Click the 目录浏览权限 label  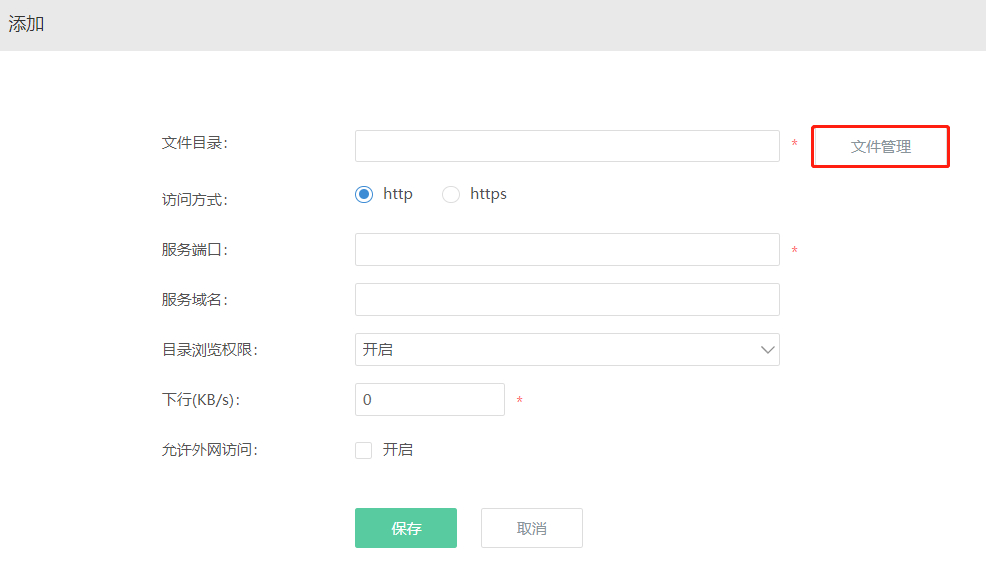coord(209,350)
